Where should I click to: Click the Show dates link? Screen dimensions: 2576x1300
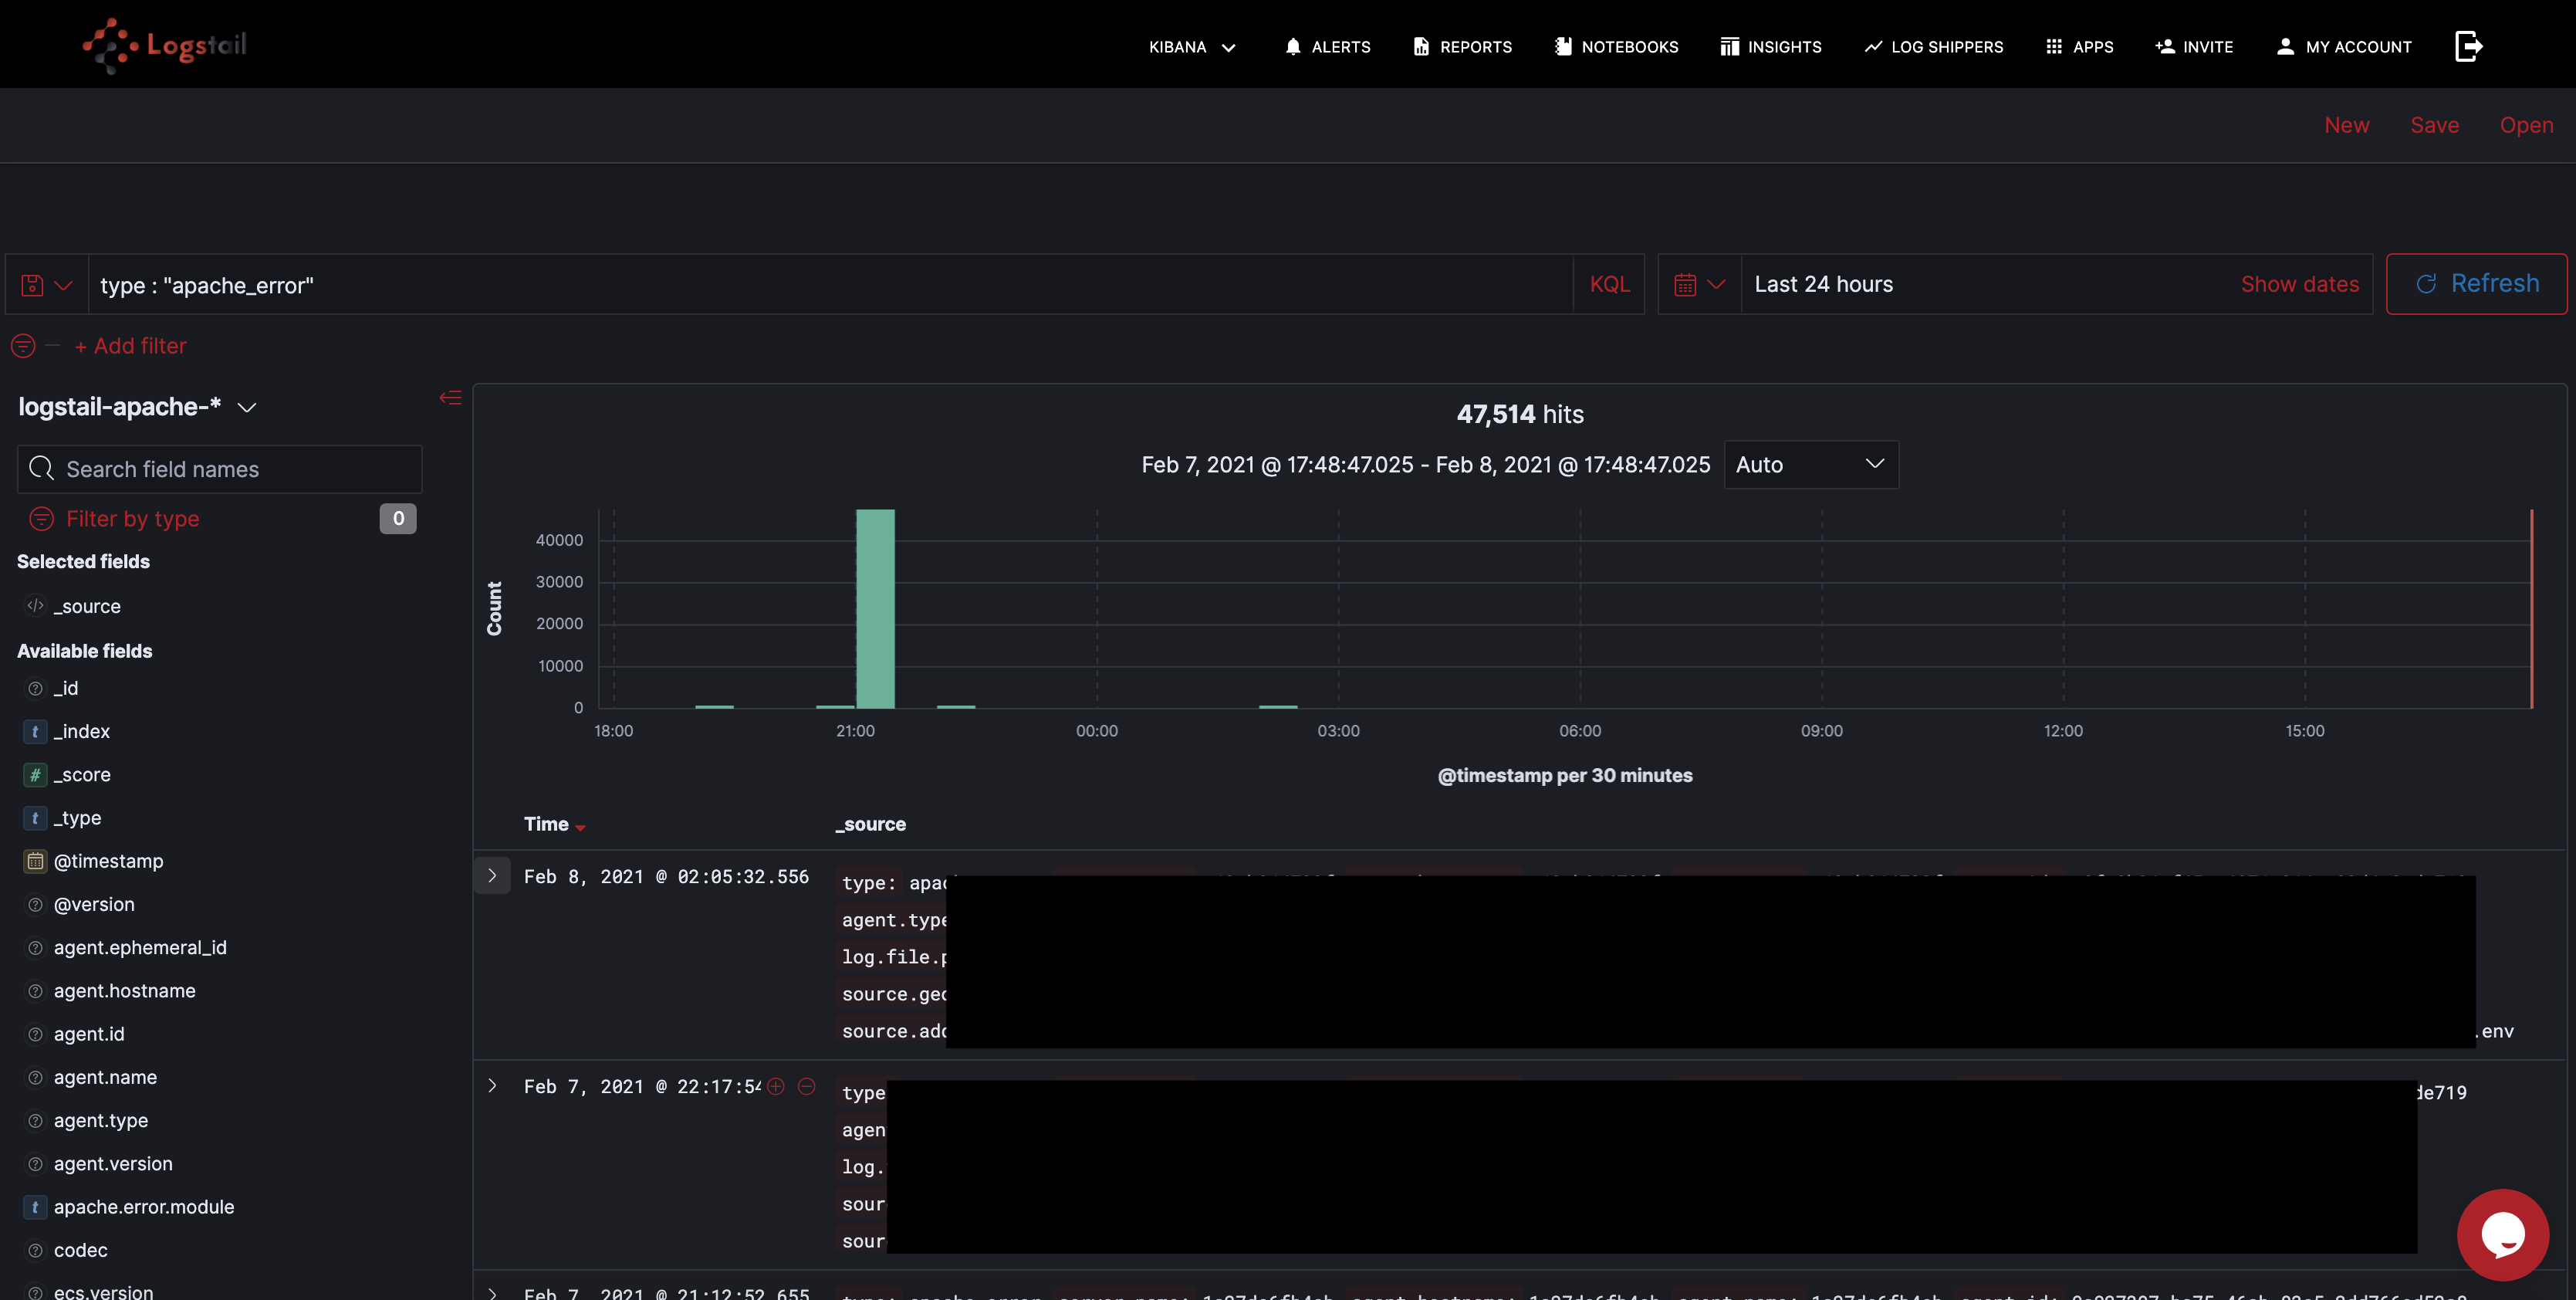pos(2299,285)
